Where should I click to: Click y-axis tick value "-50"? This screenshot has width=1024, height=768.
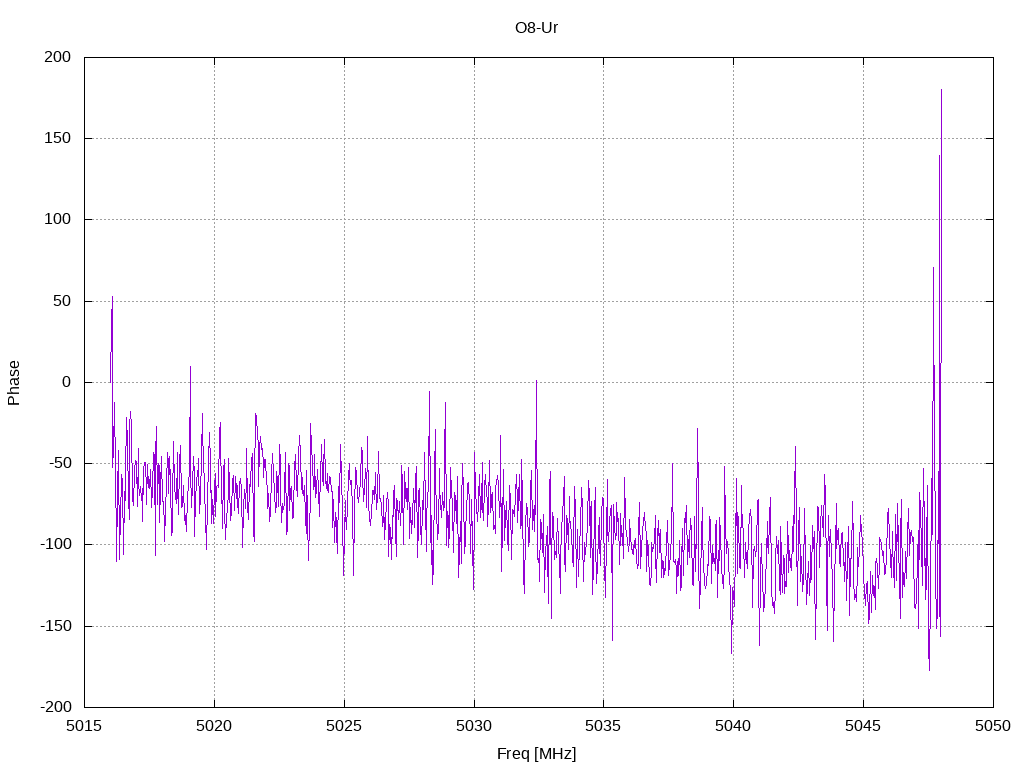59,463
